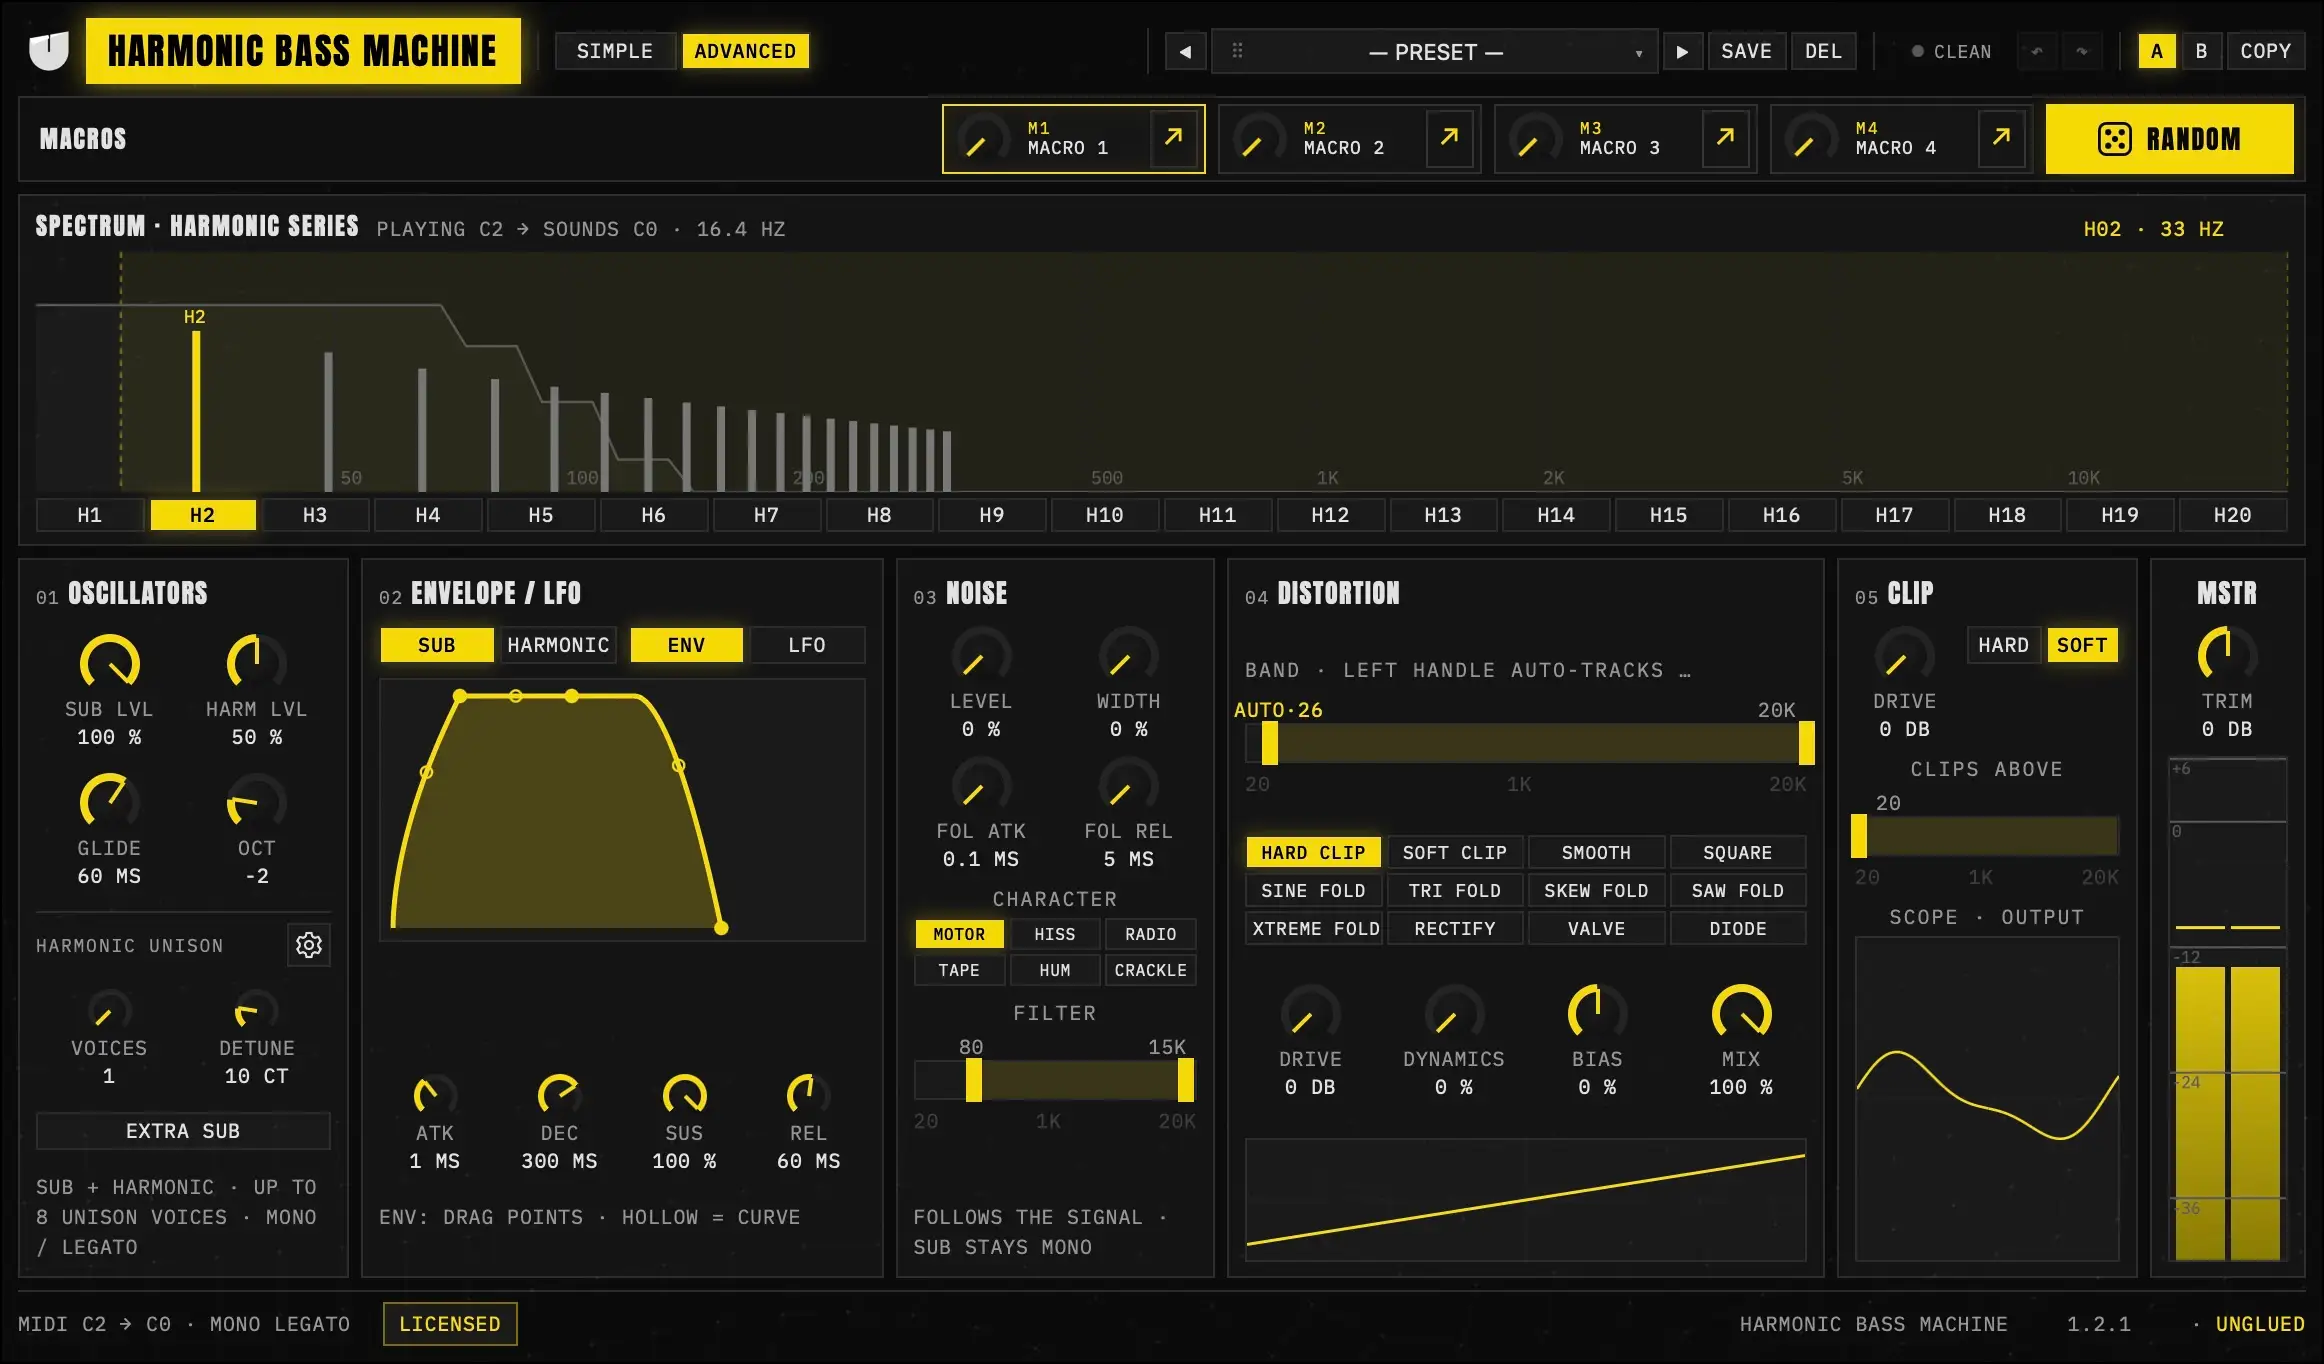This screenshot has height=1364, width=2324.
Task: Click the noise filter 80 Hz low handle
Action: [973, 1080]
